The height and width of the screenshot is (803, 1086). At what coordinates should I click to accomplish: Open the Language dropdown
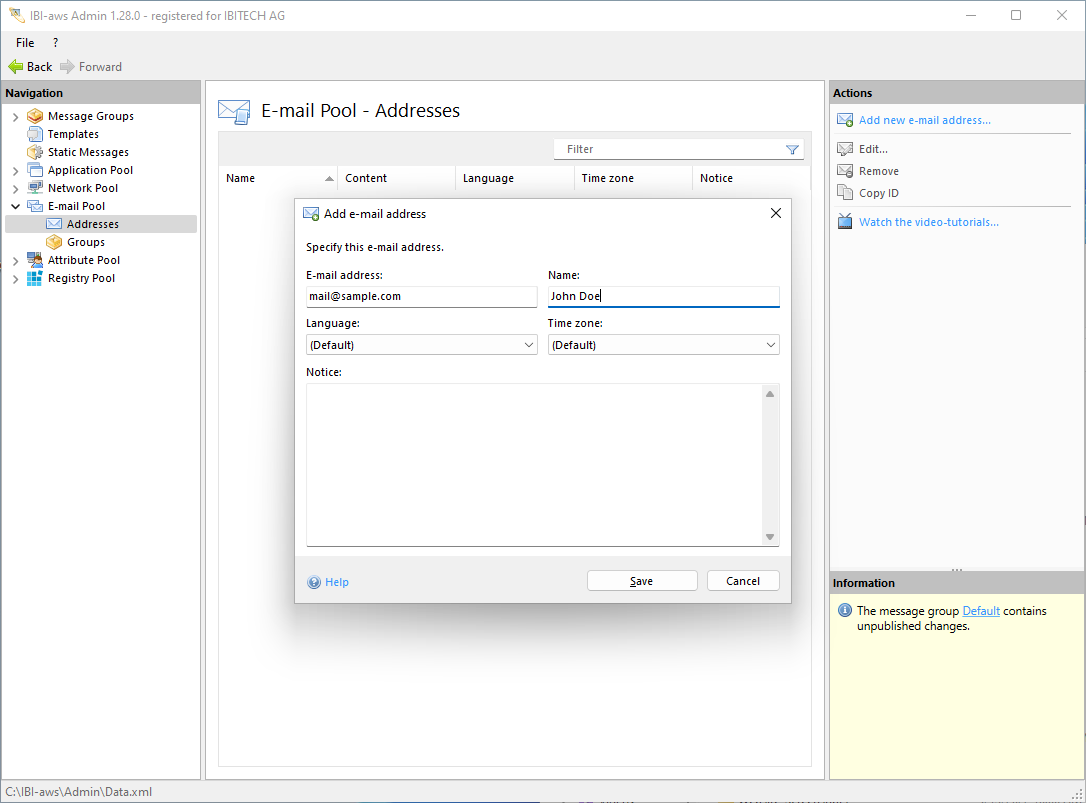coord(421,345)
